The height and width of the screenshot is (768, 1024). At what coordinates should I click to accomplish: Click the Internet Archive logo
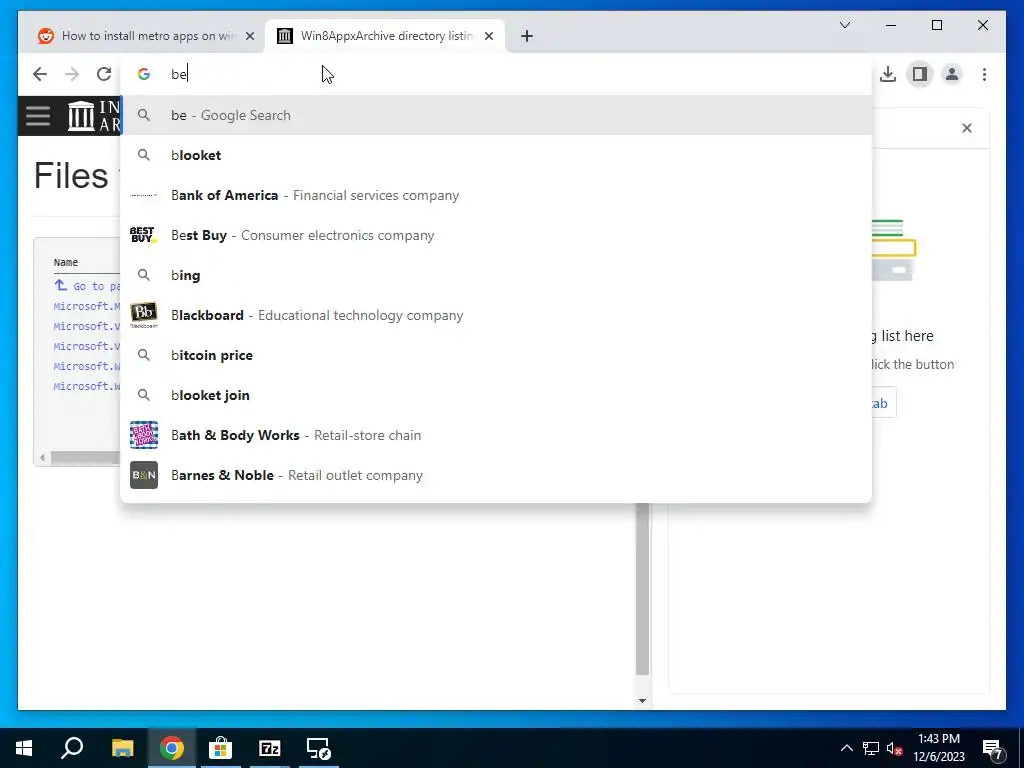click(94, 116)
